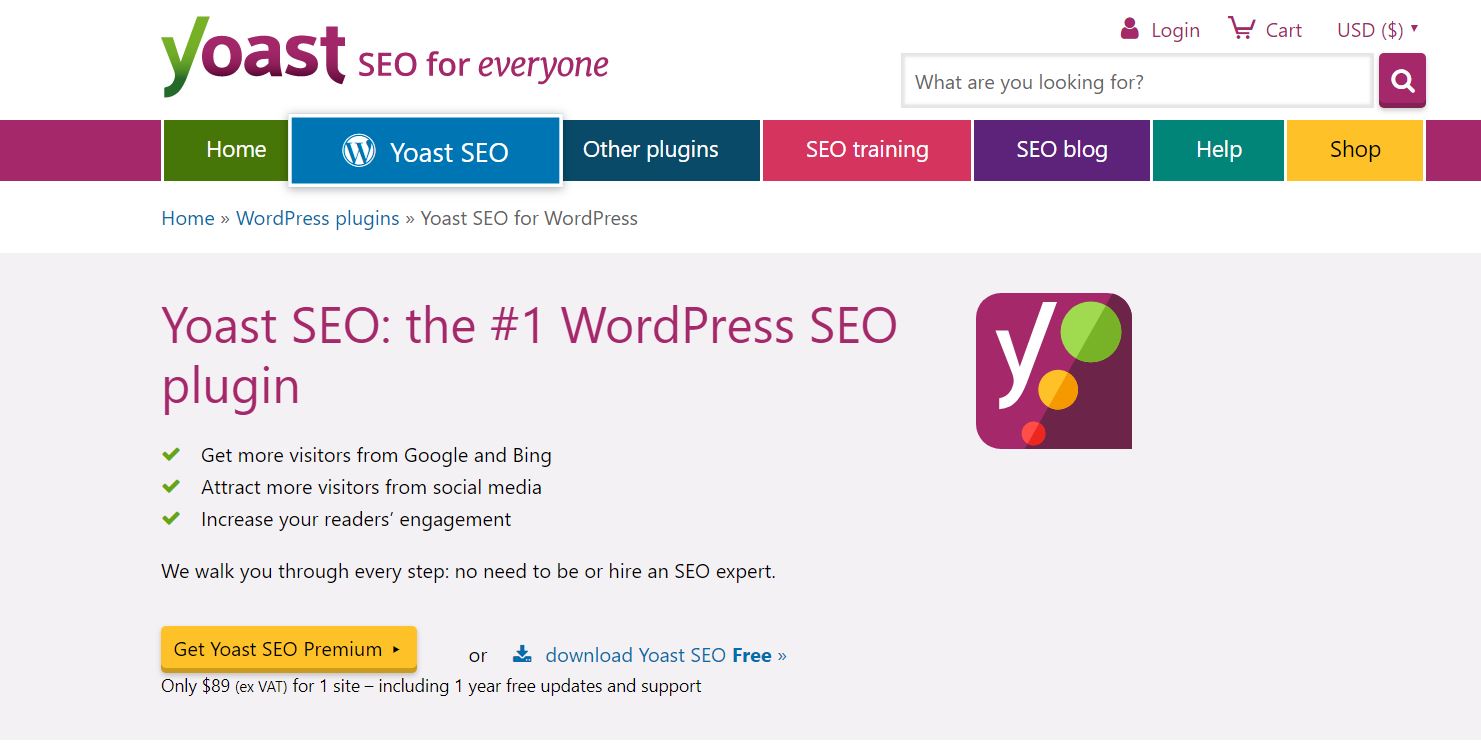Image resolution: width=1481 pixels, height=747 pixels.
Task: Open the USD ($) currency dropdown
Action: [1377, 30]
